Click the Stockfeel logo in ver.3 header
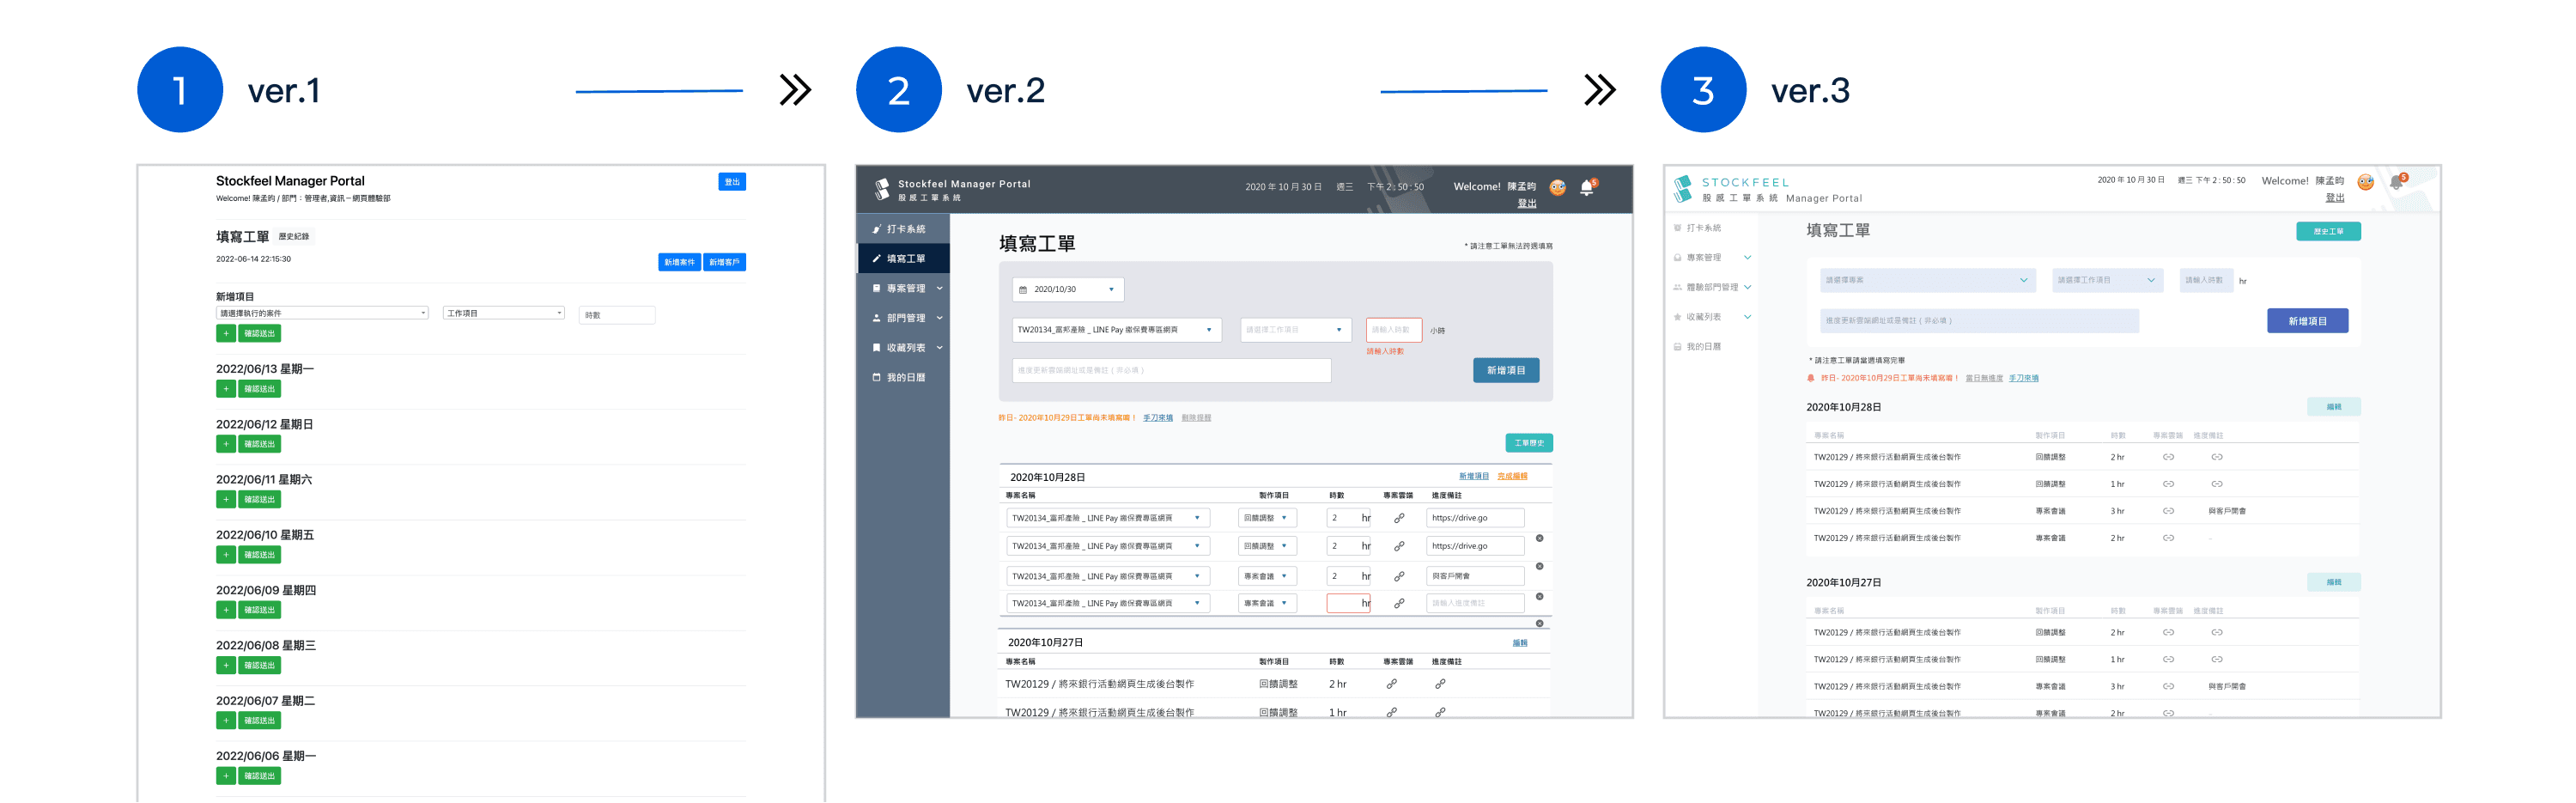This screenshot has height=803, width=2576. 1683,188
